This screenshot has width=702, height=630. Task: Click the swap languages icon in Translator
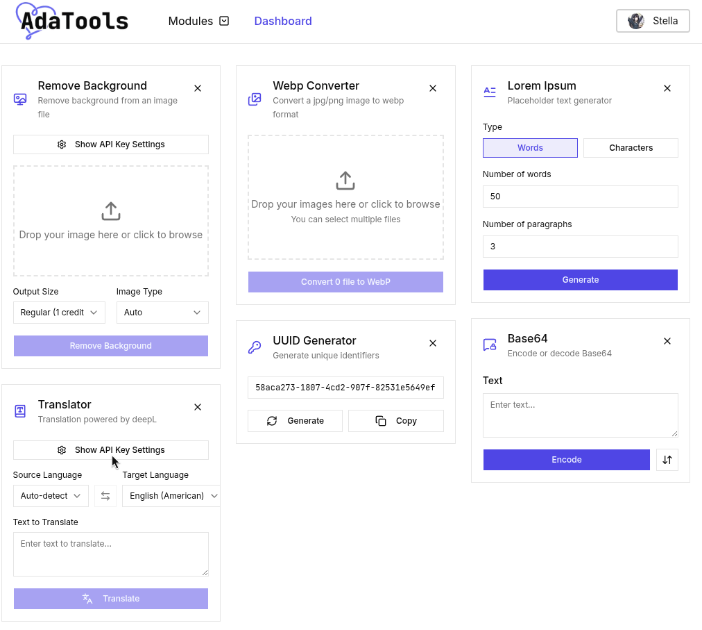coord(105,496)
